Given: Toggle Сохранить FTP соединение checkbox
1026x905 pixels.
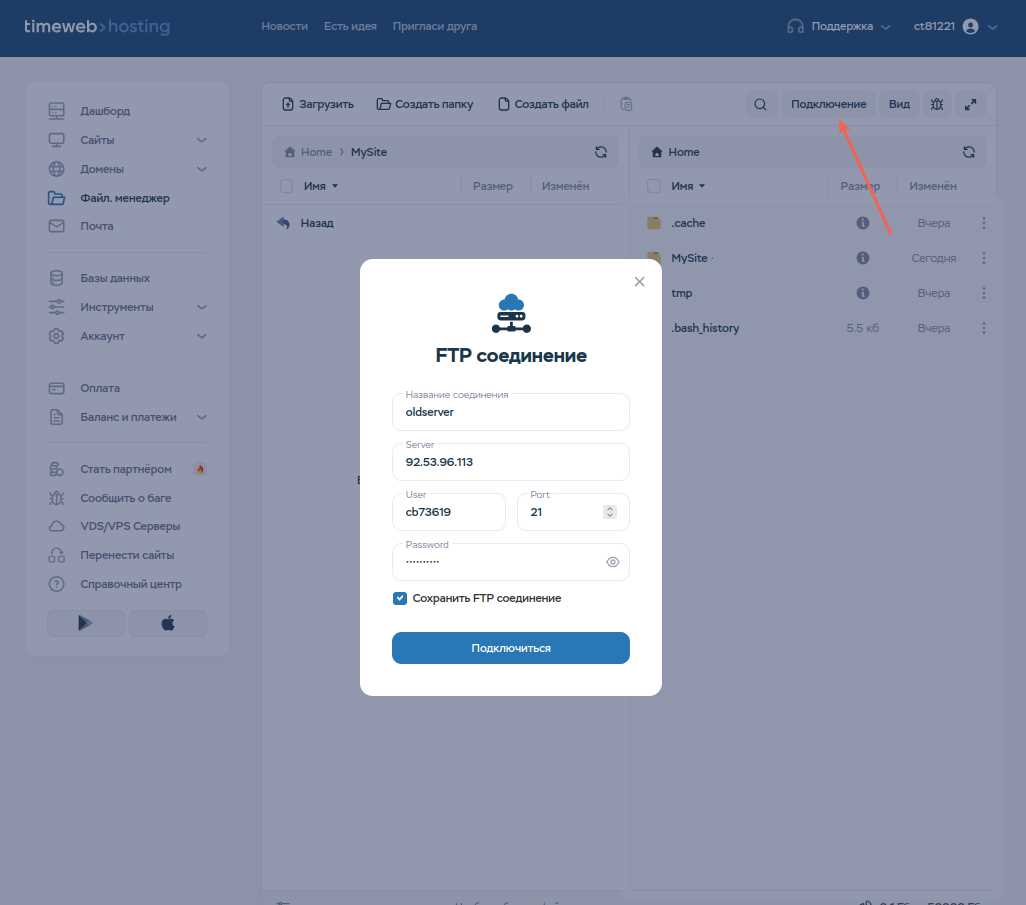Looking at the screenshot, I should click(400, 598).
